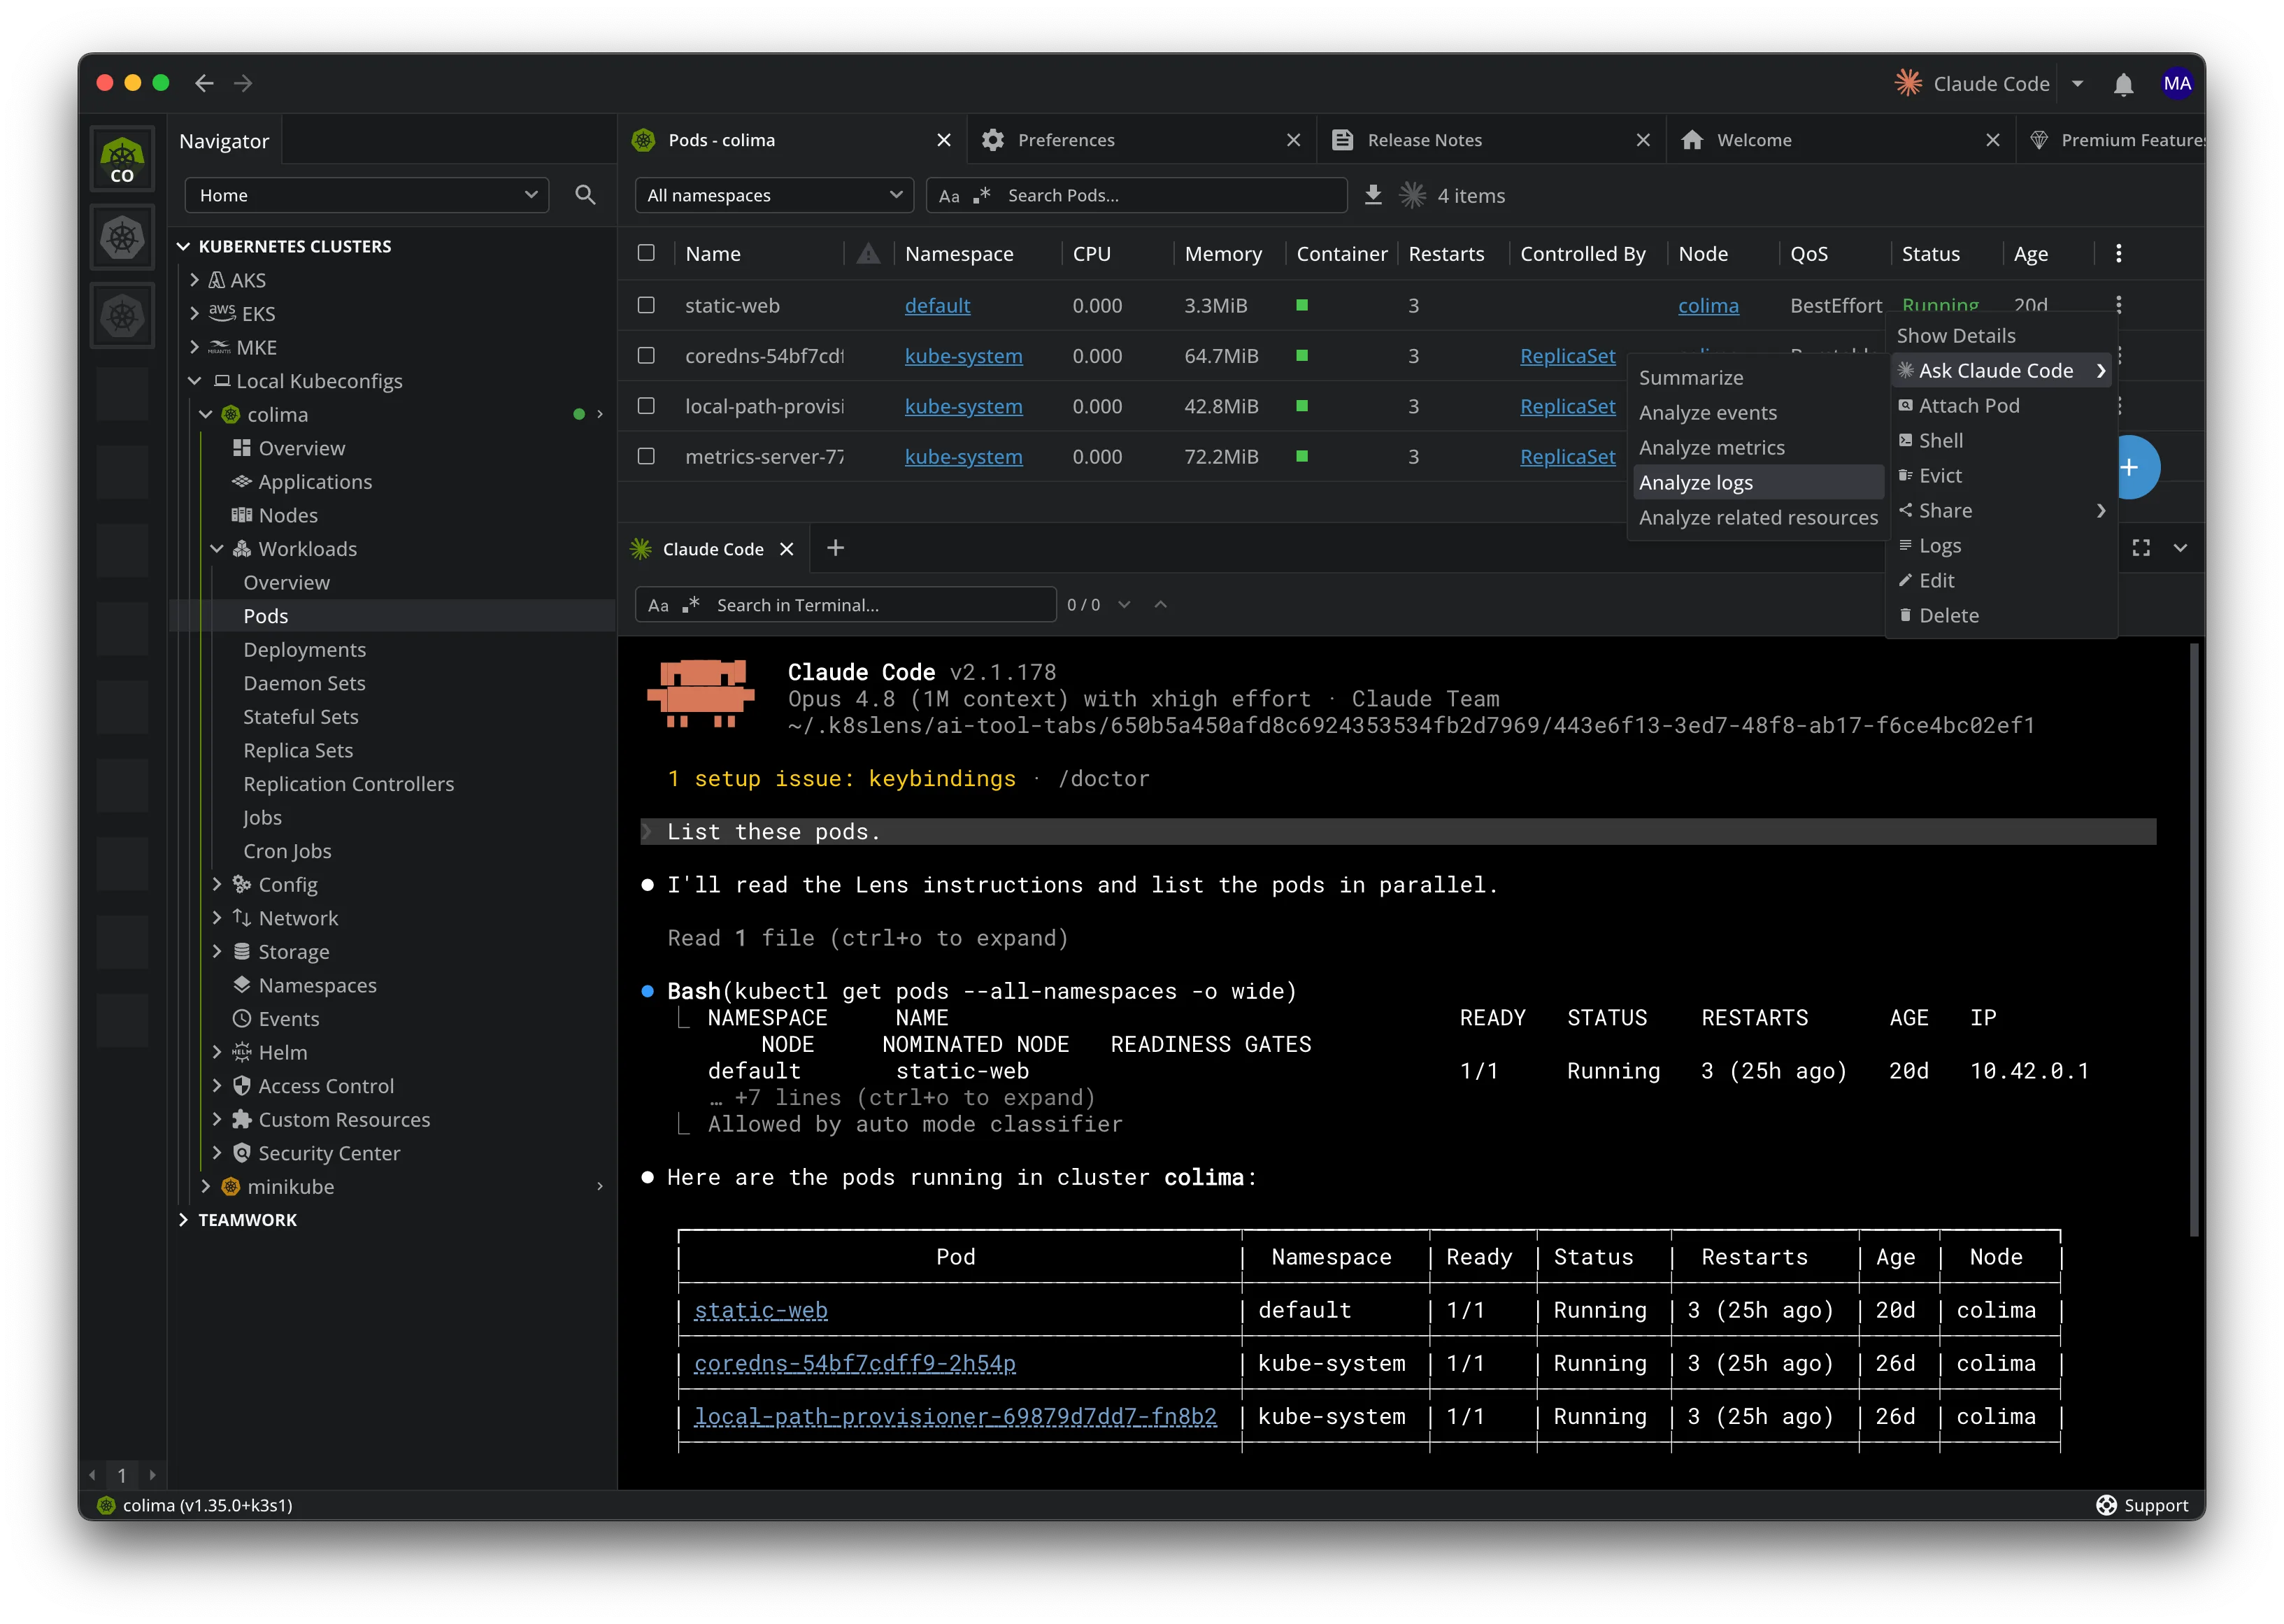Go to next hotbar page arrow

152,1475
